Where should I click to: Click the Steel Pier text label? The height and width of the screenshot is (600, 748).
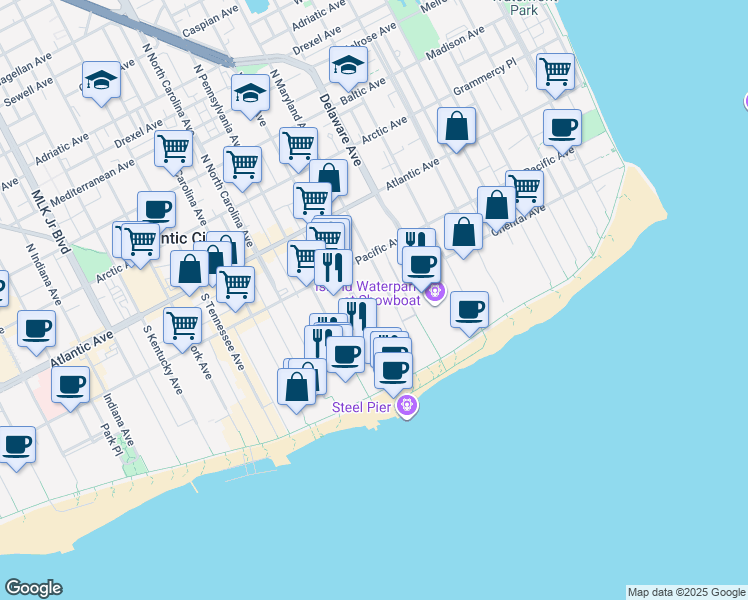(x=364, y=405)
